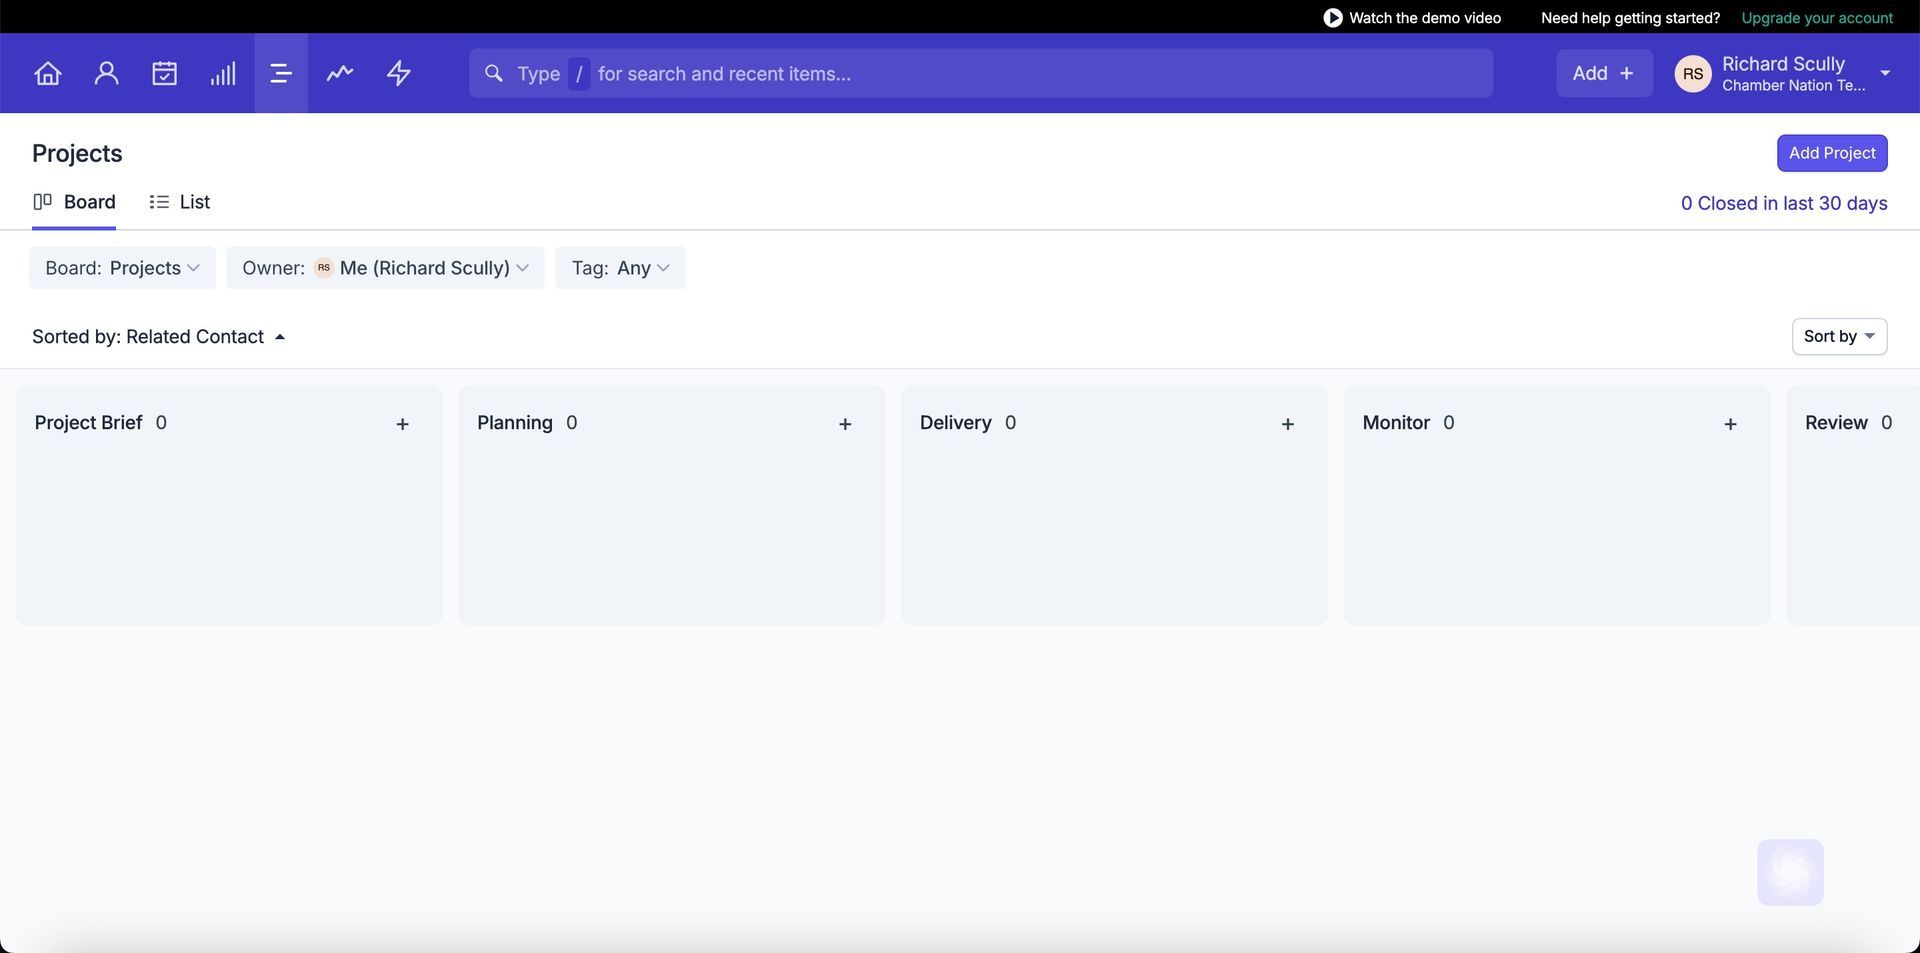Switch to the Board tab
The image size is (1920, 953).
74,202
